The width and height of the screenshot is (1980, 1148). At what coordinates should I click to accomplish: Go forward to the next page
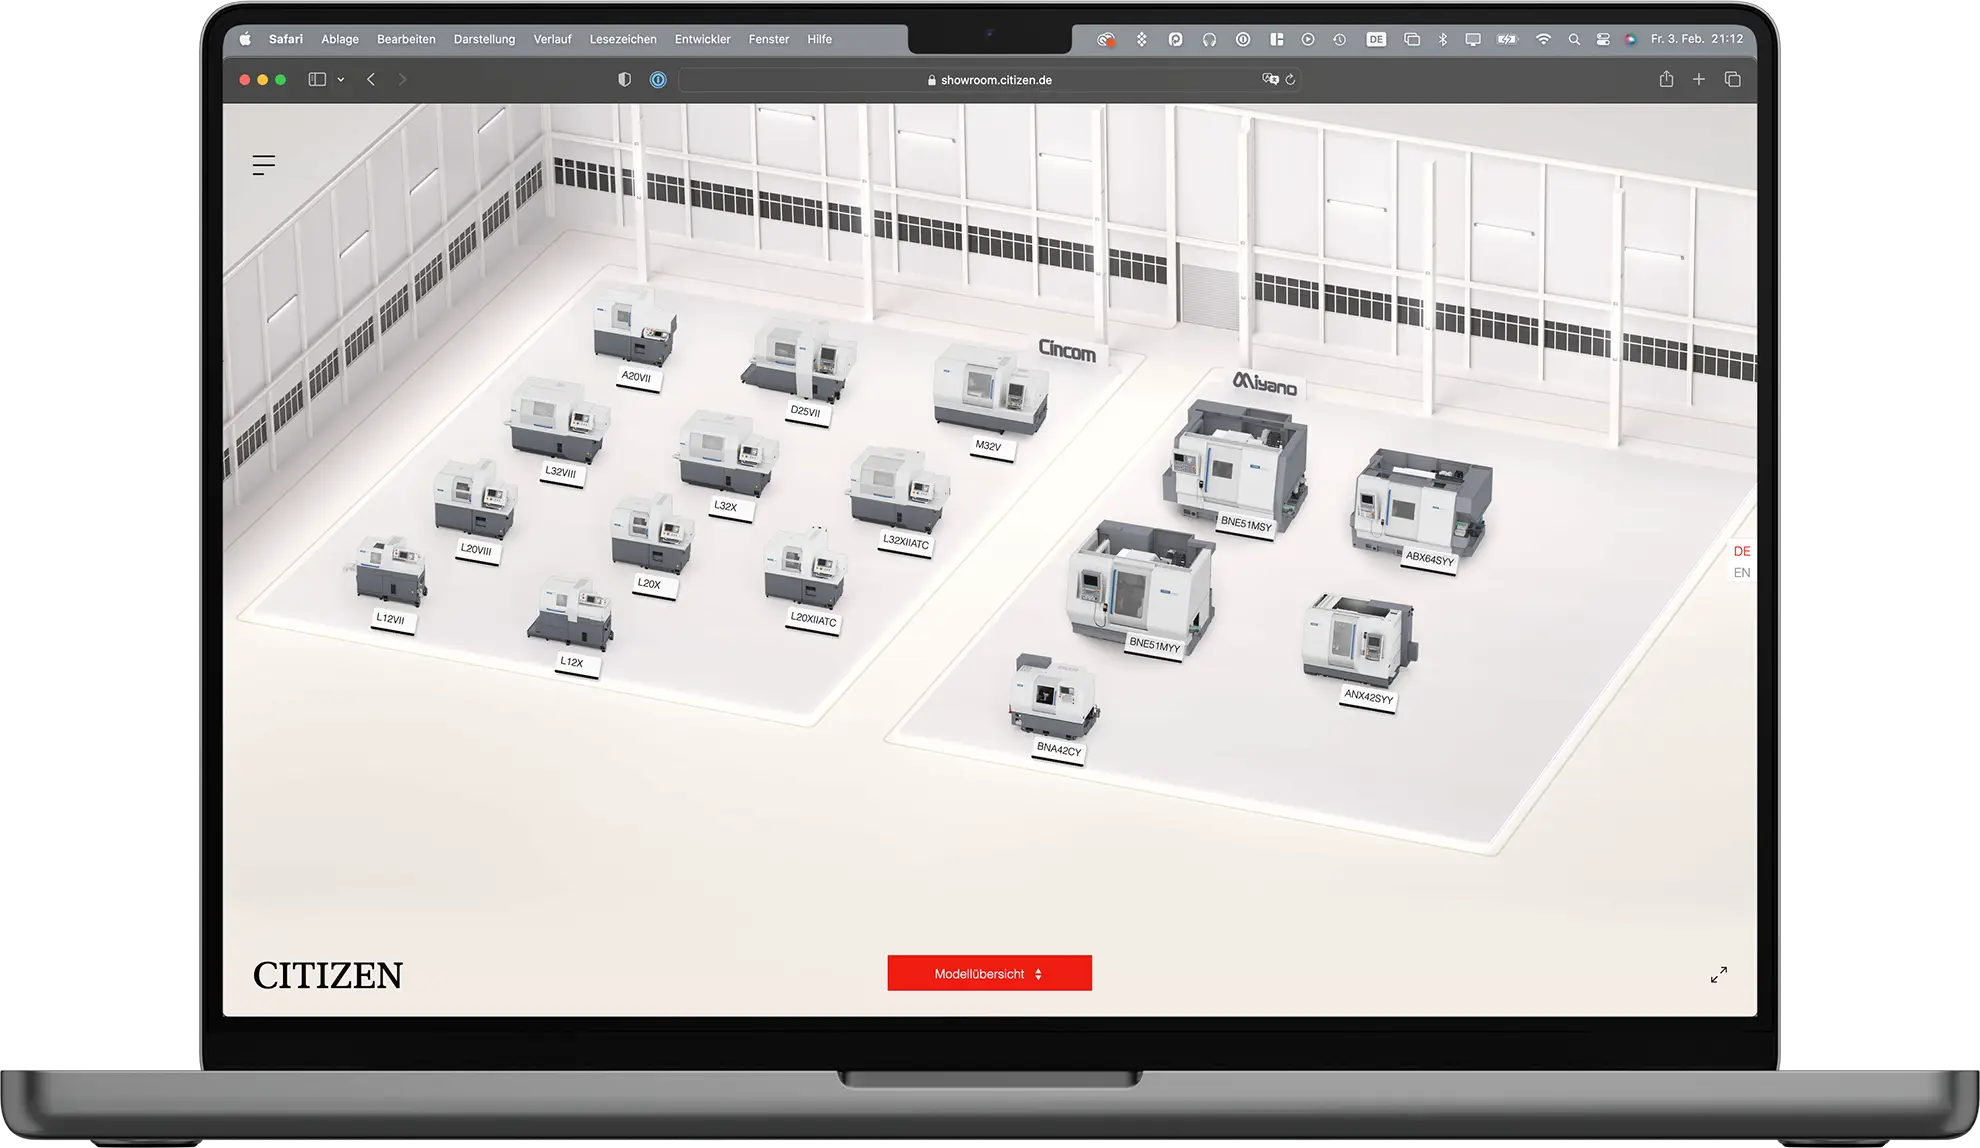402,79
